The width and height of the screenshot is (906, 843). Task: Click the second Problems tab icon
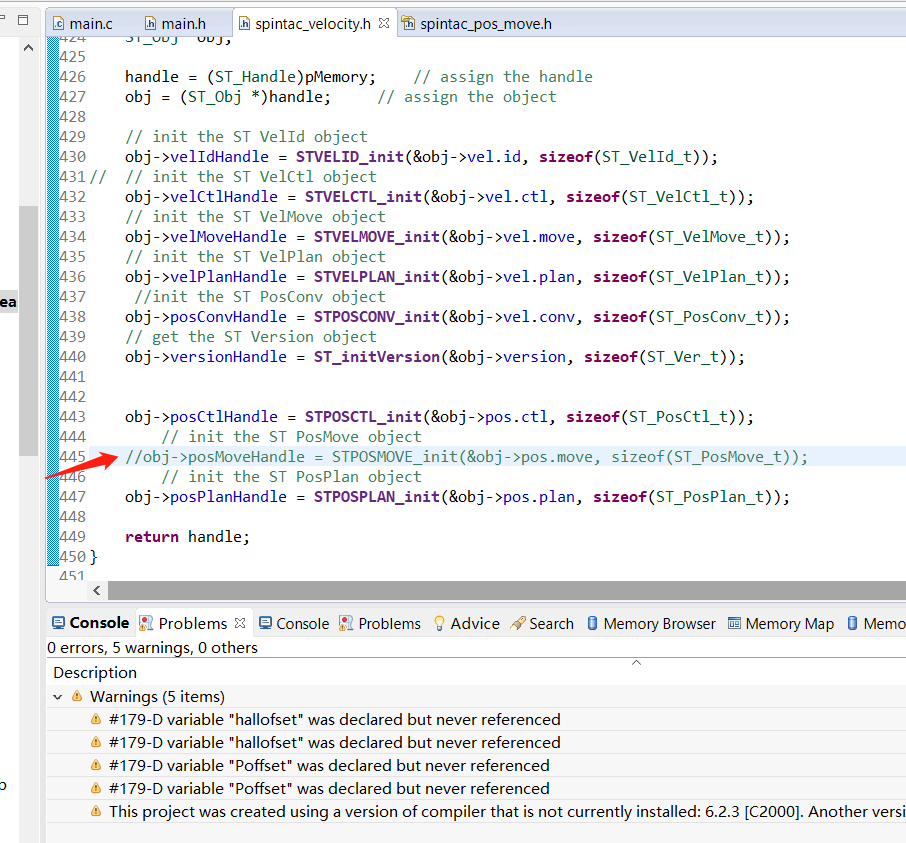click(x=346, y=623)
